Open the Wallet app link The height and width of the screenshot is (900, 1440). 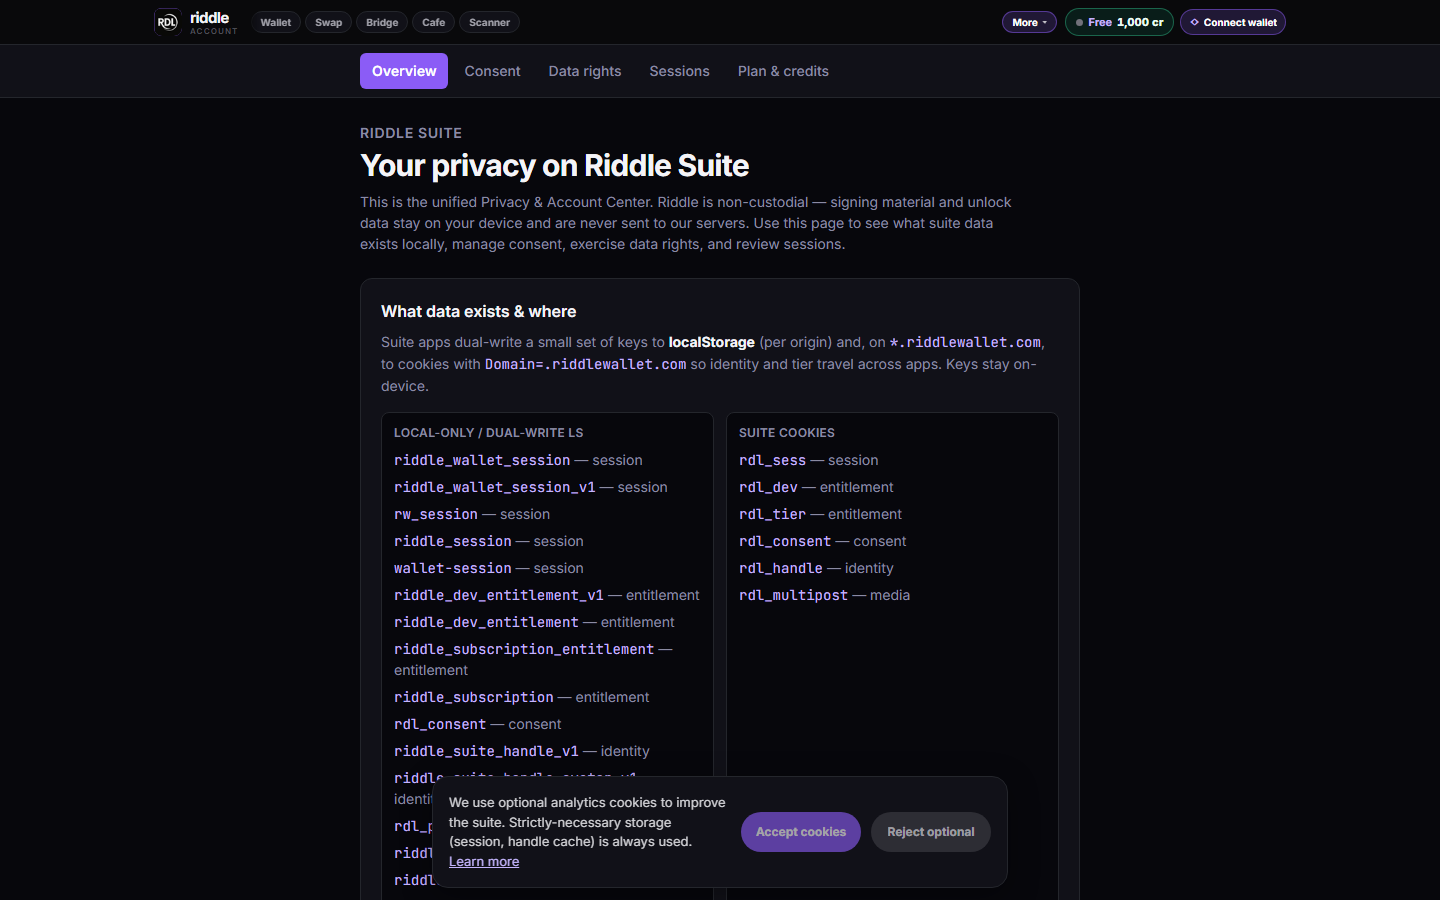click(276, 22)
